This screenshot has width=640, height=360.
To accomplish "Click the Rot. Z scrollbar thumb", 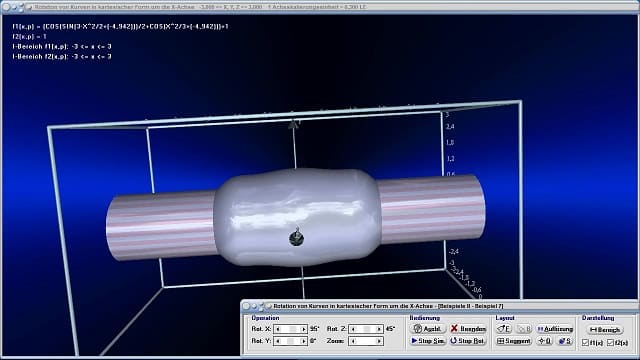I will [x=367, y=329].
